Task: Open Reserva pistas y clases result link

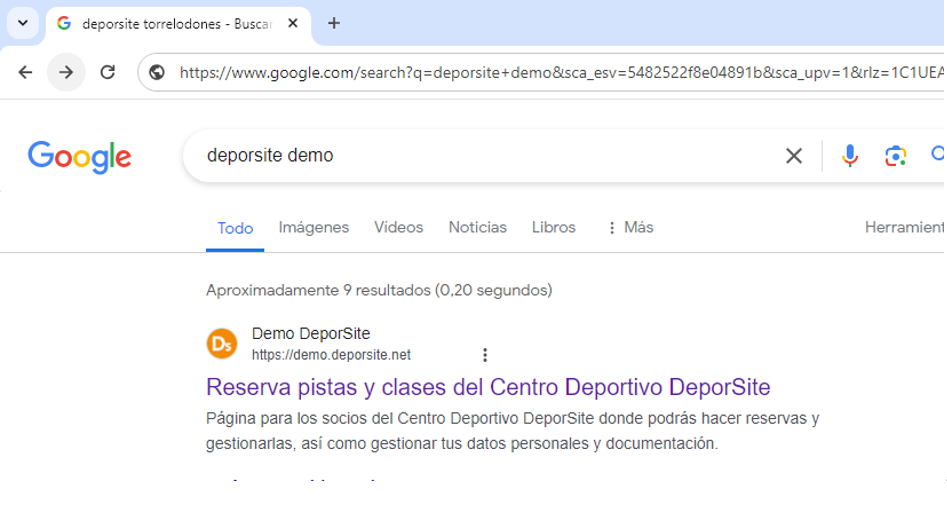Action: click(488, 387)
